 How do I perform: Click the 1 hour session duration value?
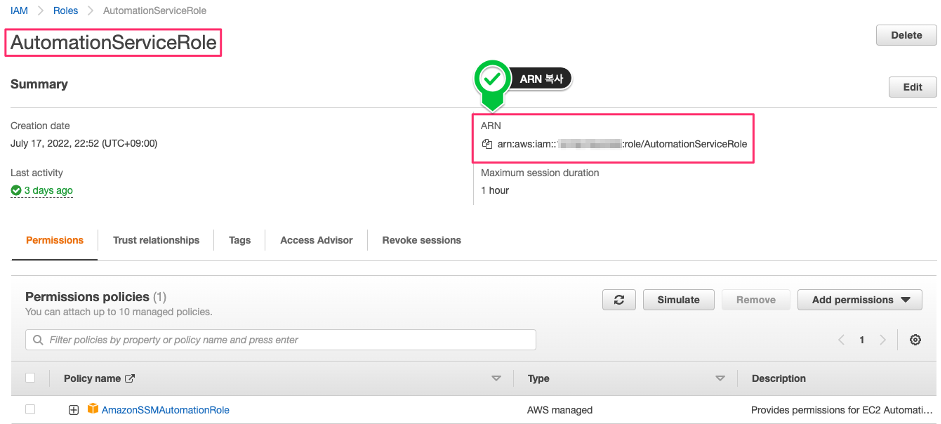click(x=495, y=191)
